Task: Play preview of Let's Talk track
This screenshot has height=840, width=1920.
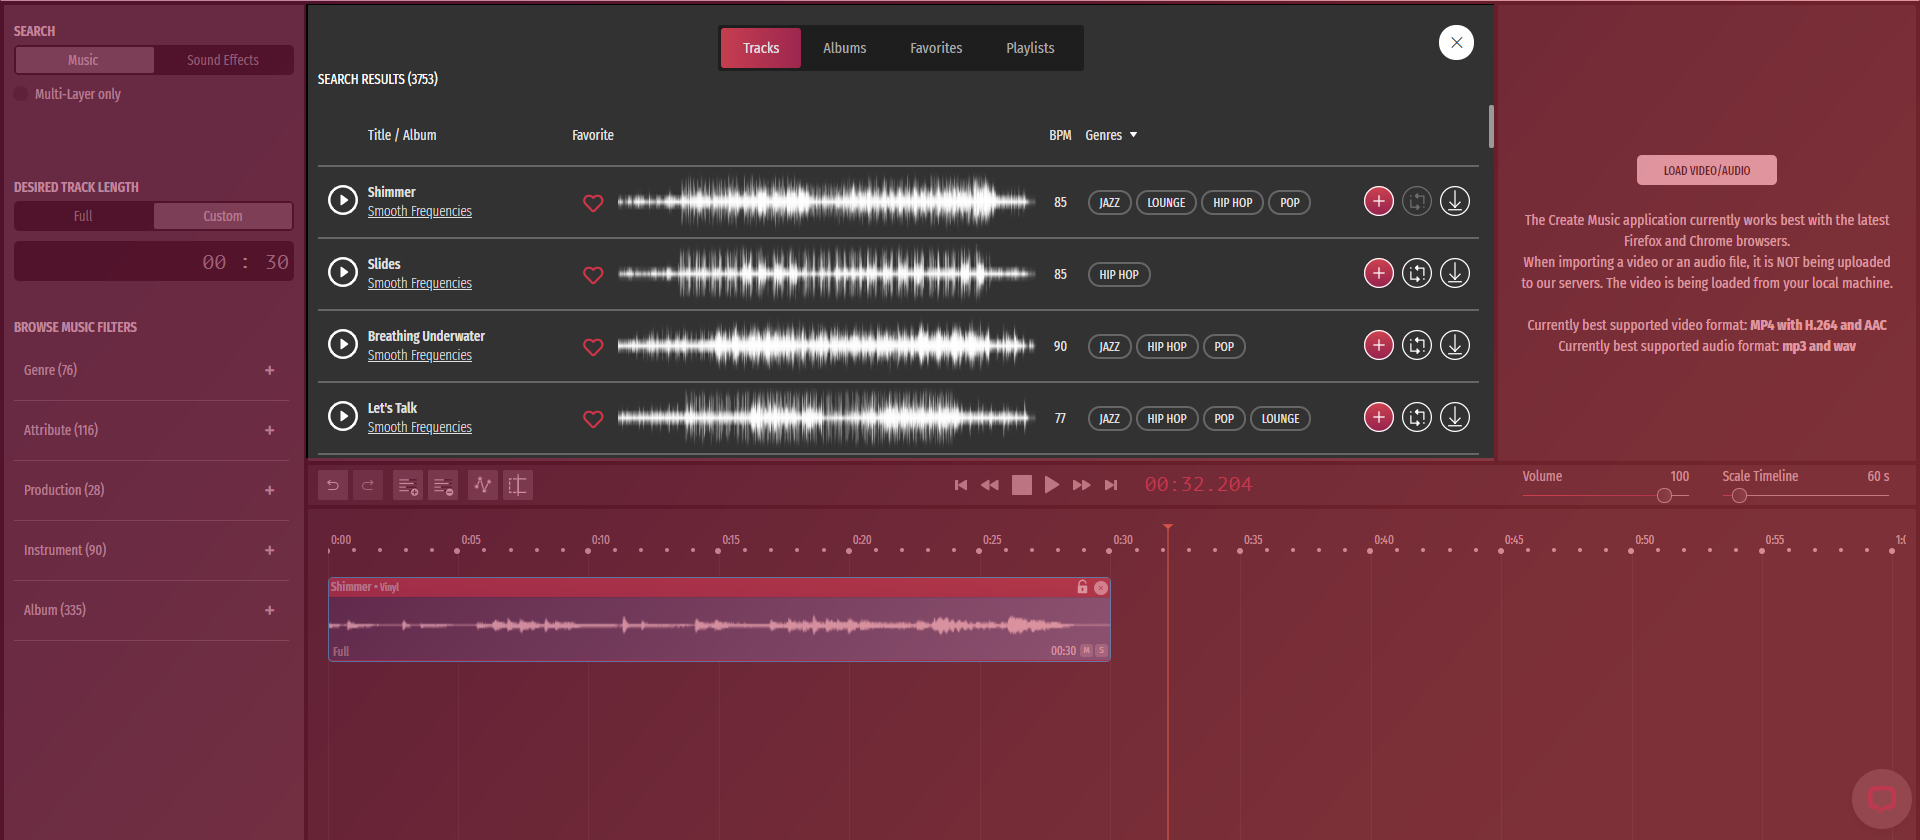Action: pyautogui.click(x=343, y=417)
